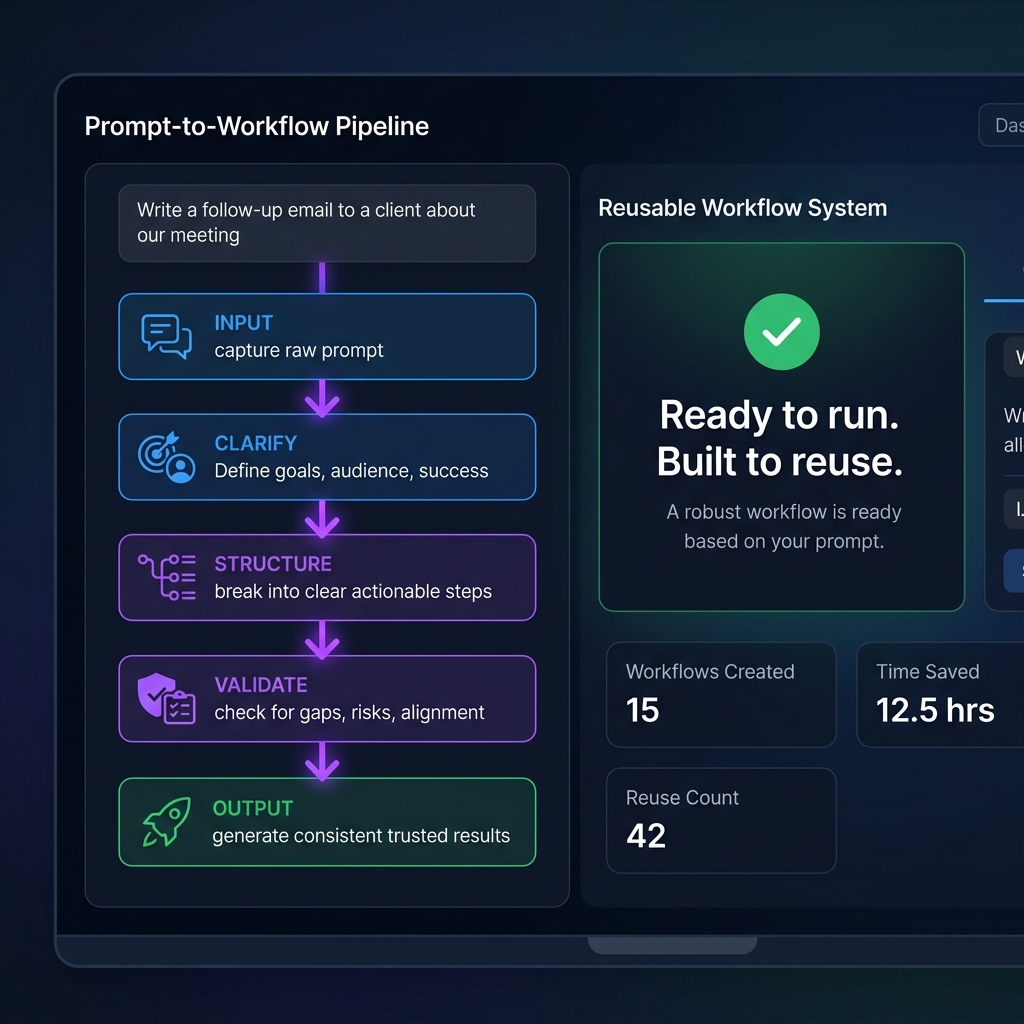Click the value '12.5 hrs'
The width and height of the screenshot is (1024, 1024).
point(935,710)
